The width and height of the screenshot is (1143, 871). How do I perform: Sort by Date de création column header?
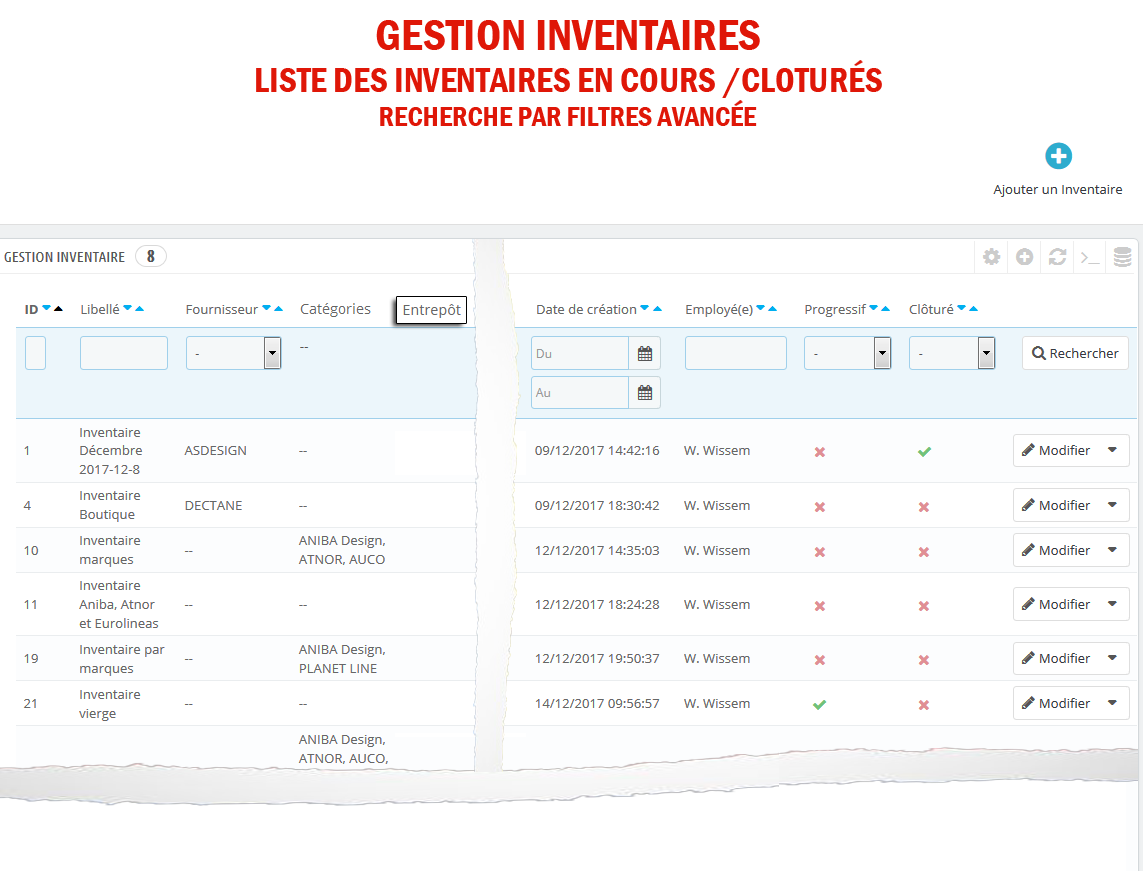coord(586,309)
